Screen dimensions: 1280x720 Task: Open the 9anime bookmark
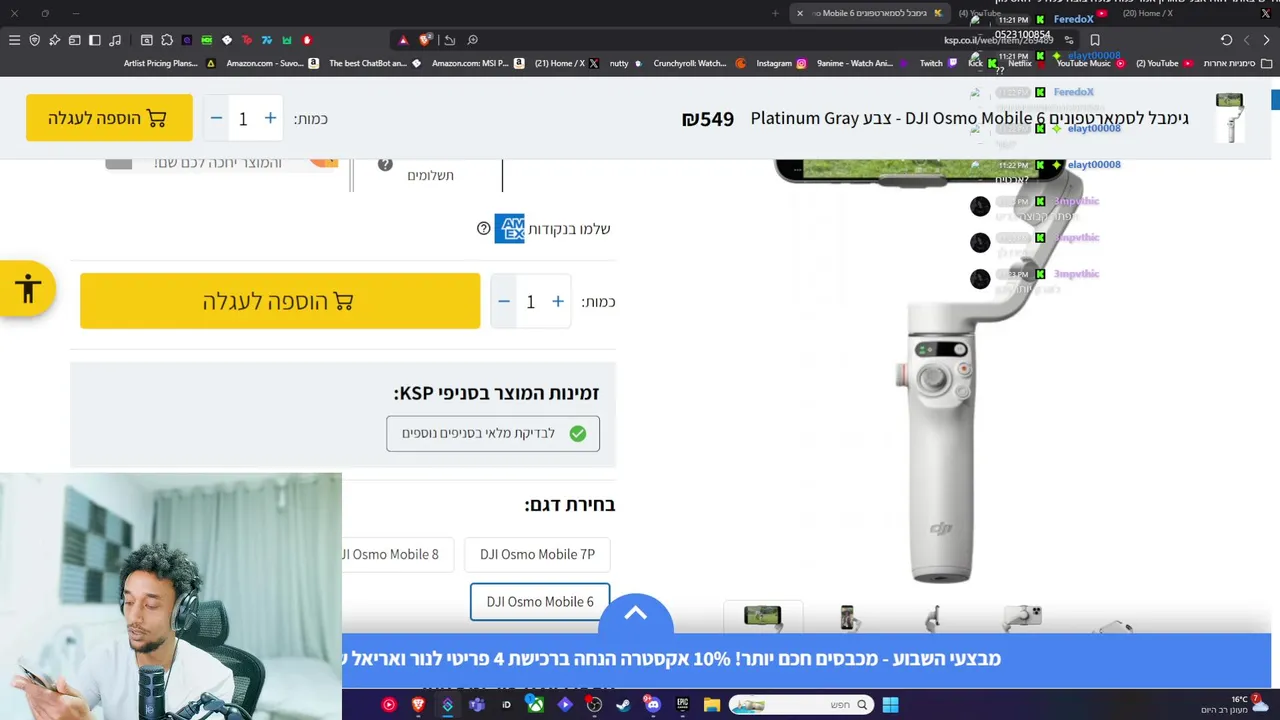(x=863, y=63)
